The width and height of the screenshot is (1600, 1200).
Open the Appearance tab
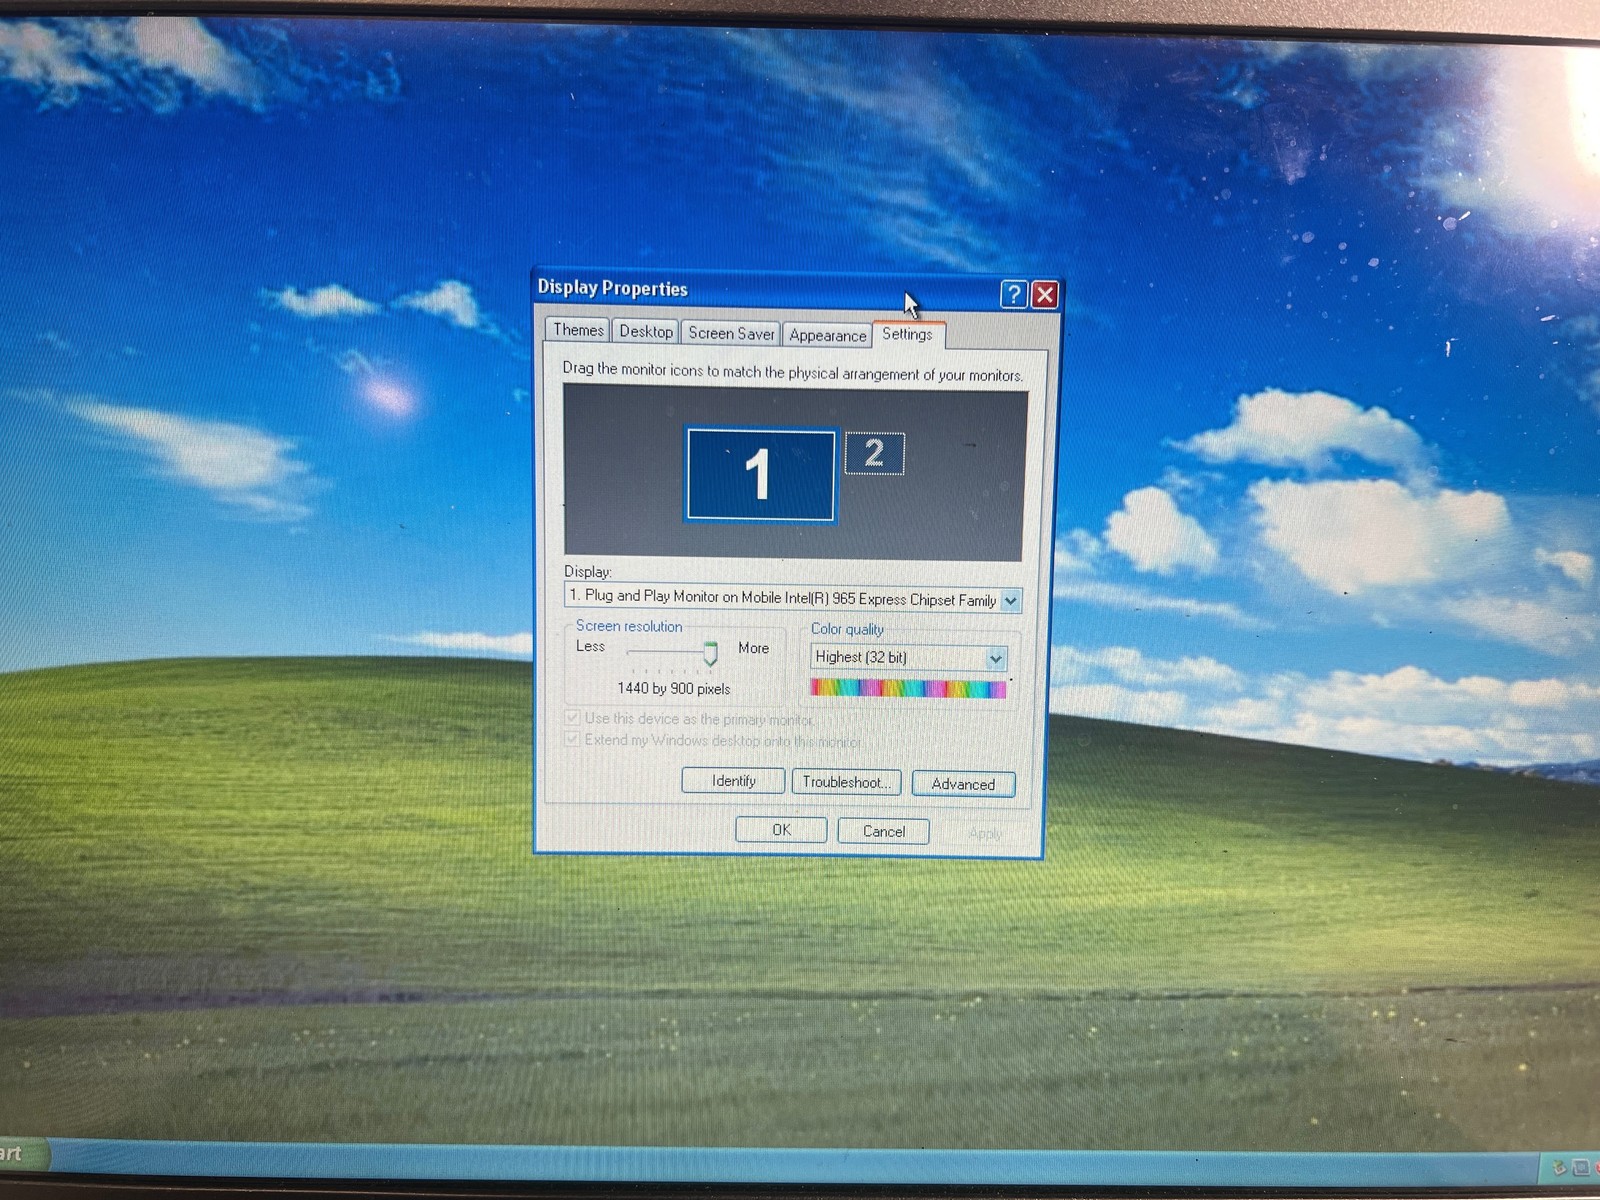[x=827, y=335]
